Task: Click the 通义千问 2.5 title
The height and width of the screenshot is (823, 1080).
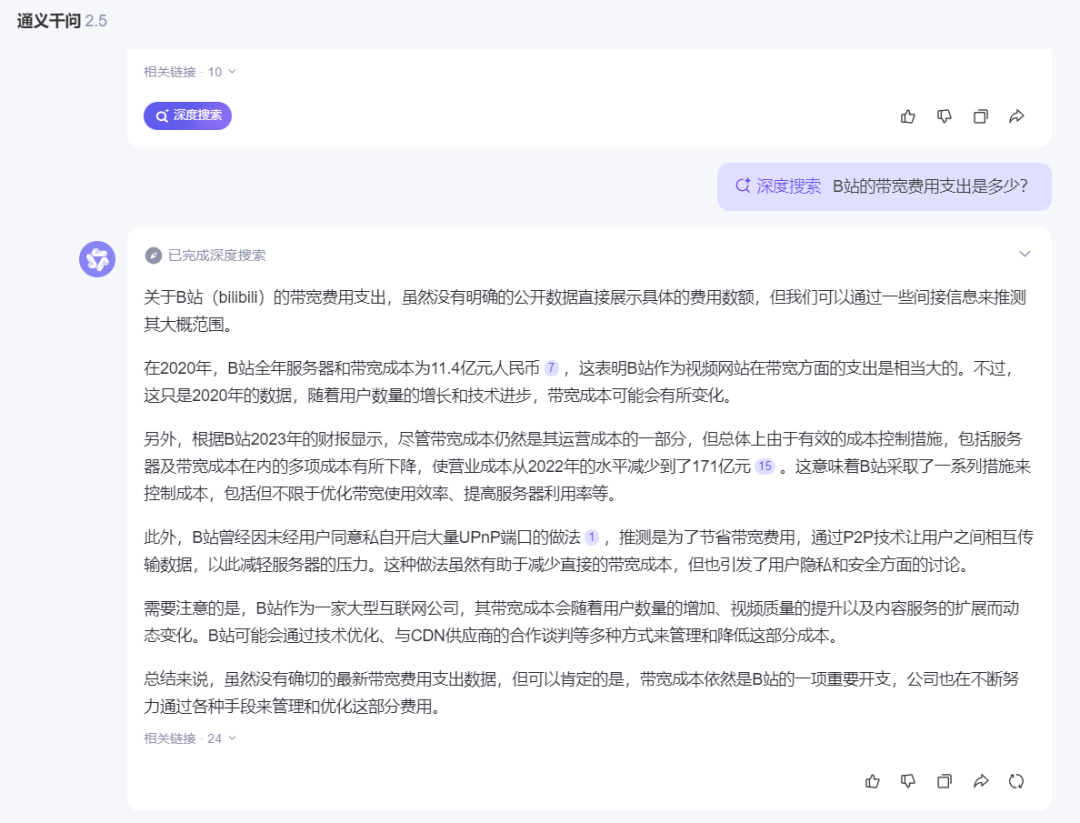Action: pyautogui.click(x=62, y=21)
